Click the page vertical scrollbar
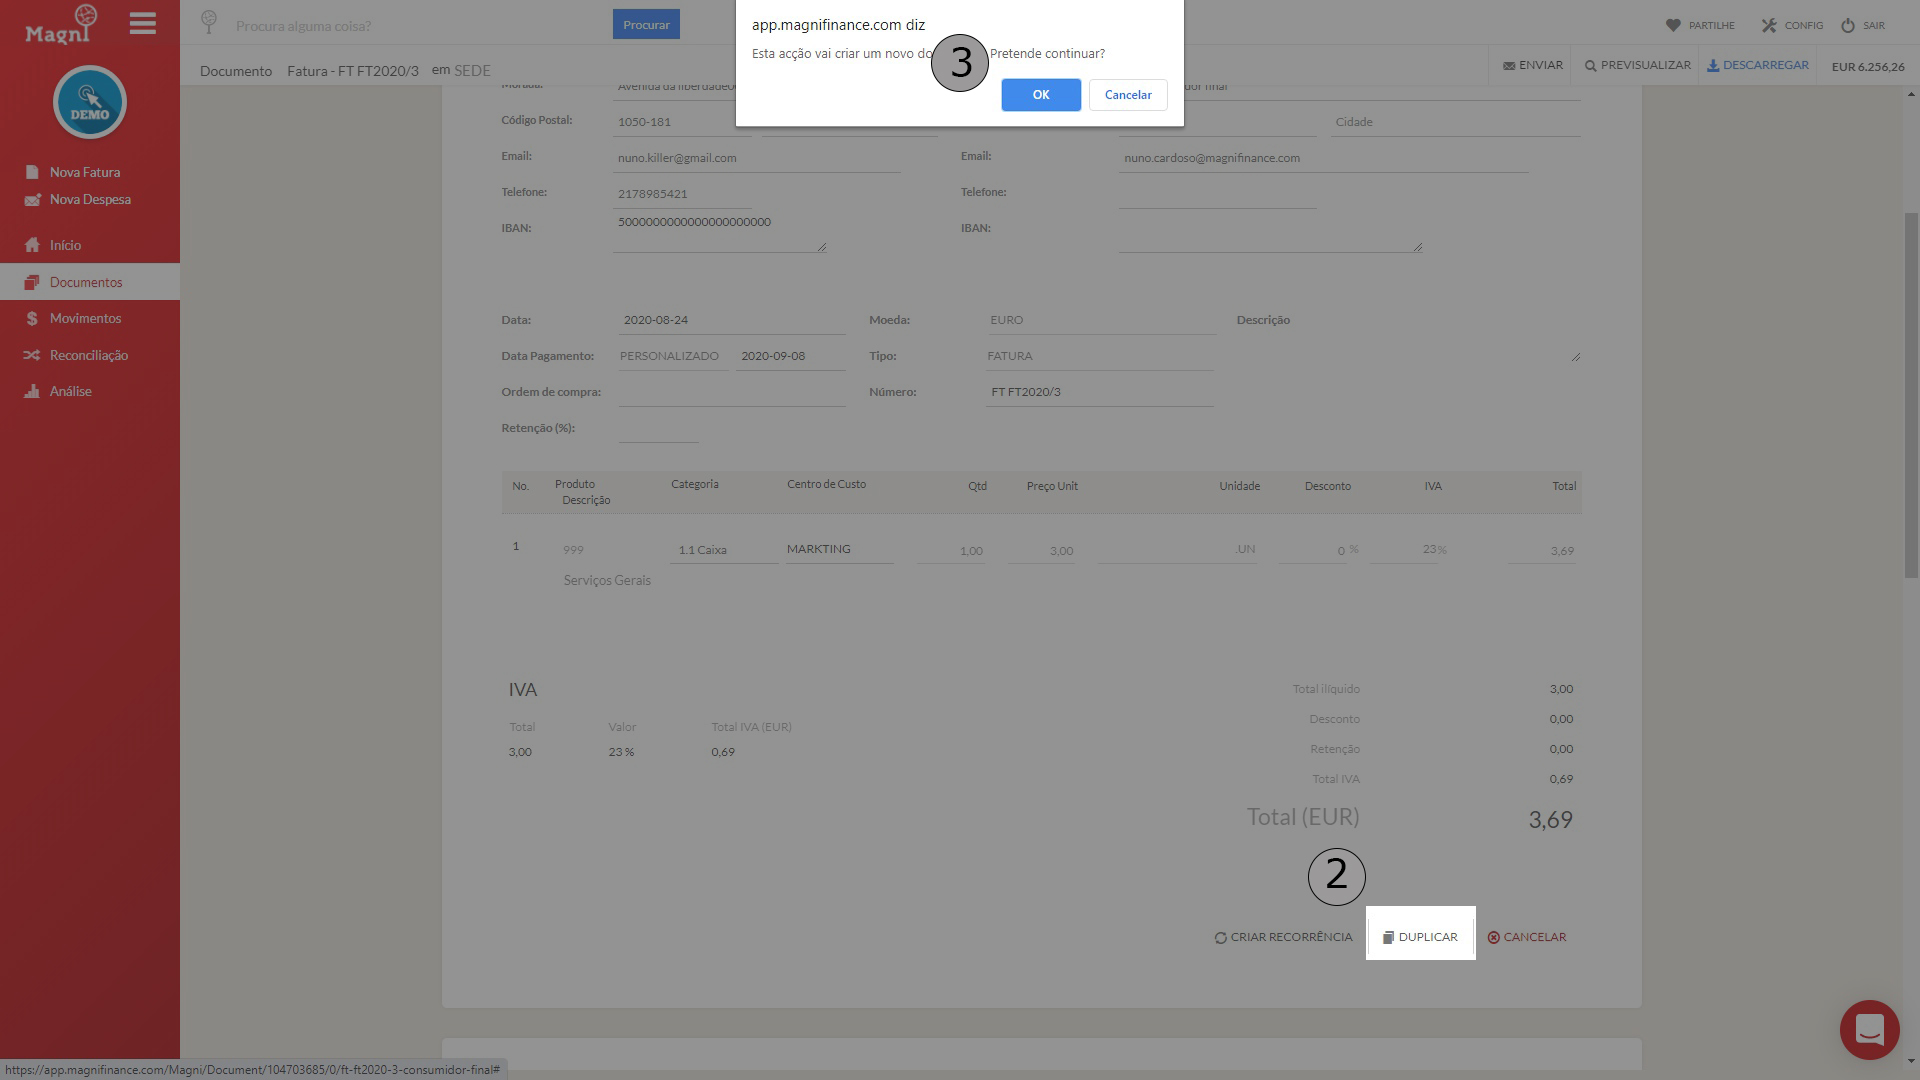Viewport: 1920px width, 1080px height. pyautogui.click(x=1911, y=395)
